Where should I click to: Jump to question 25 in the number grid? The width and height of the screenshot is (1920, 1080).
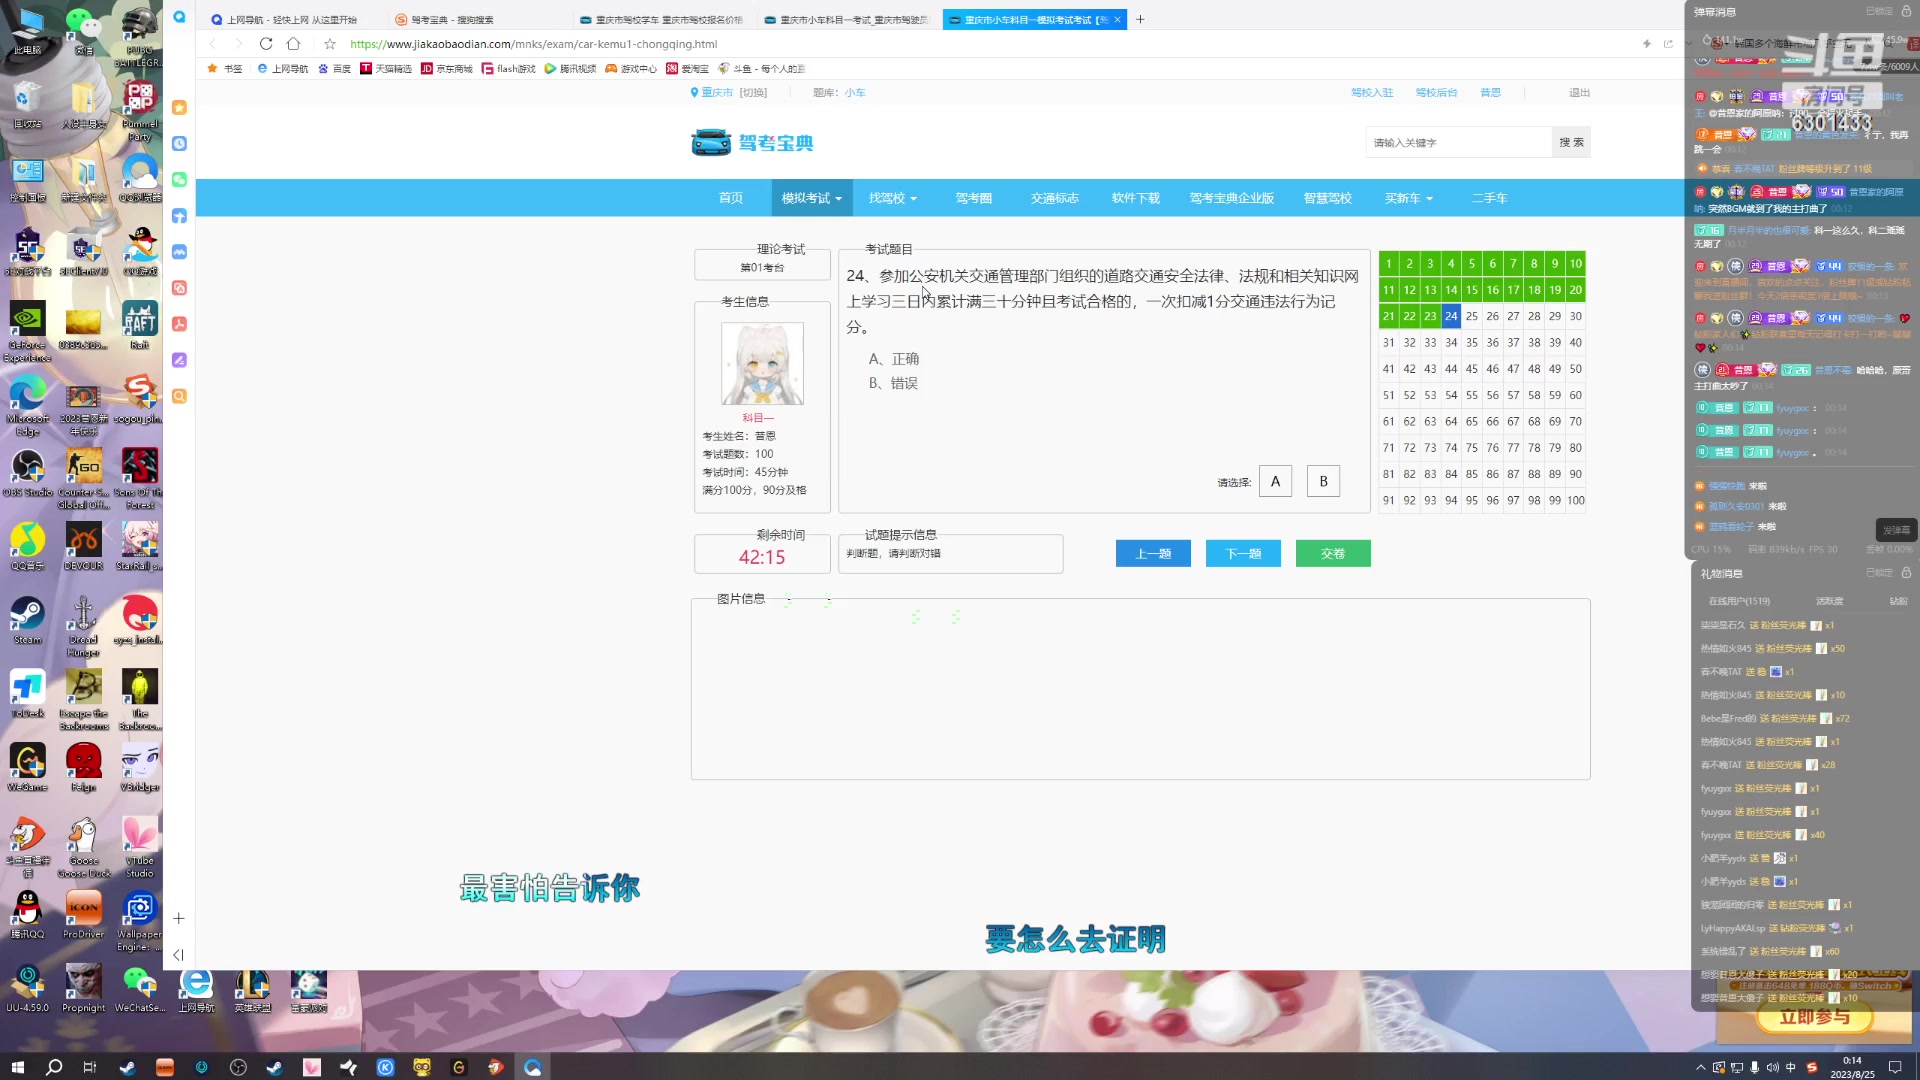click(1472, 316)
